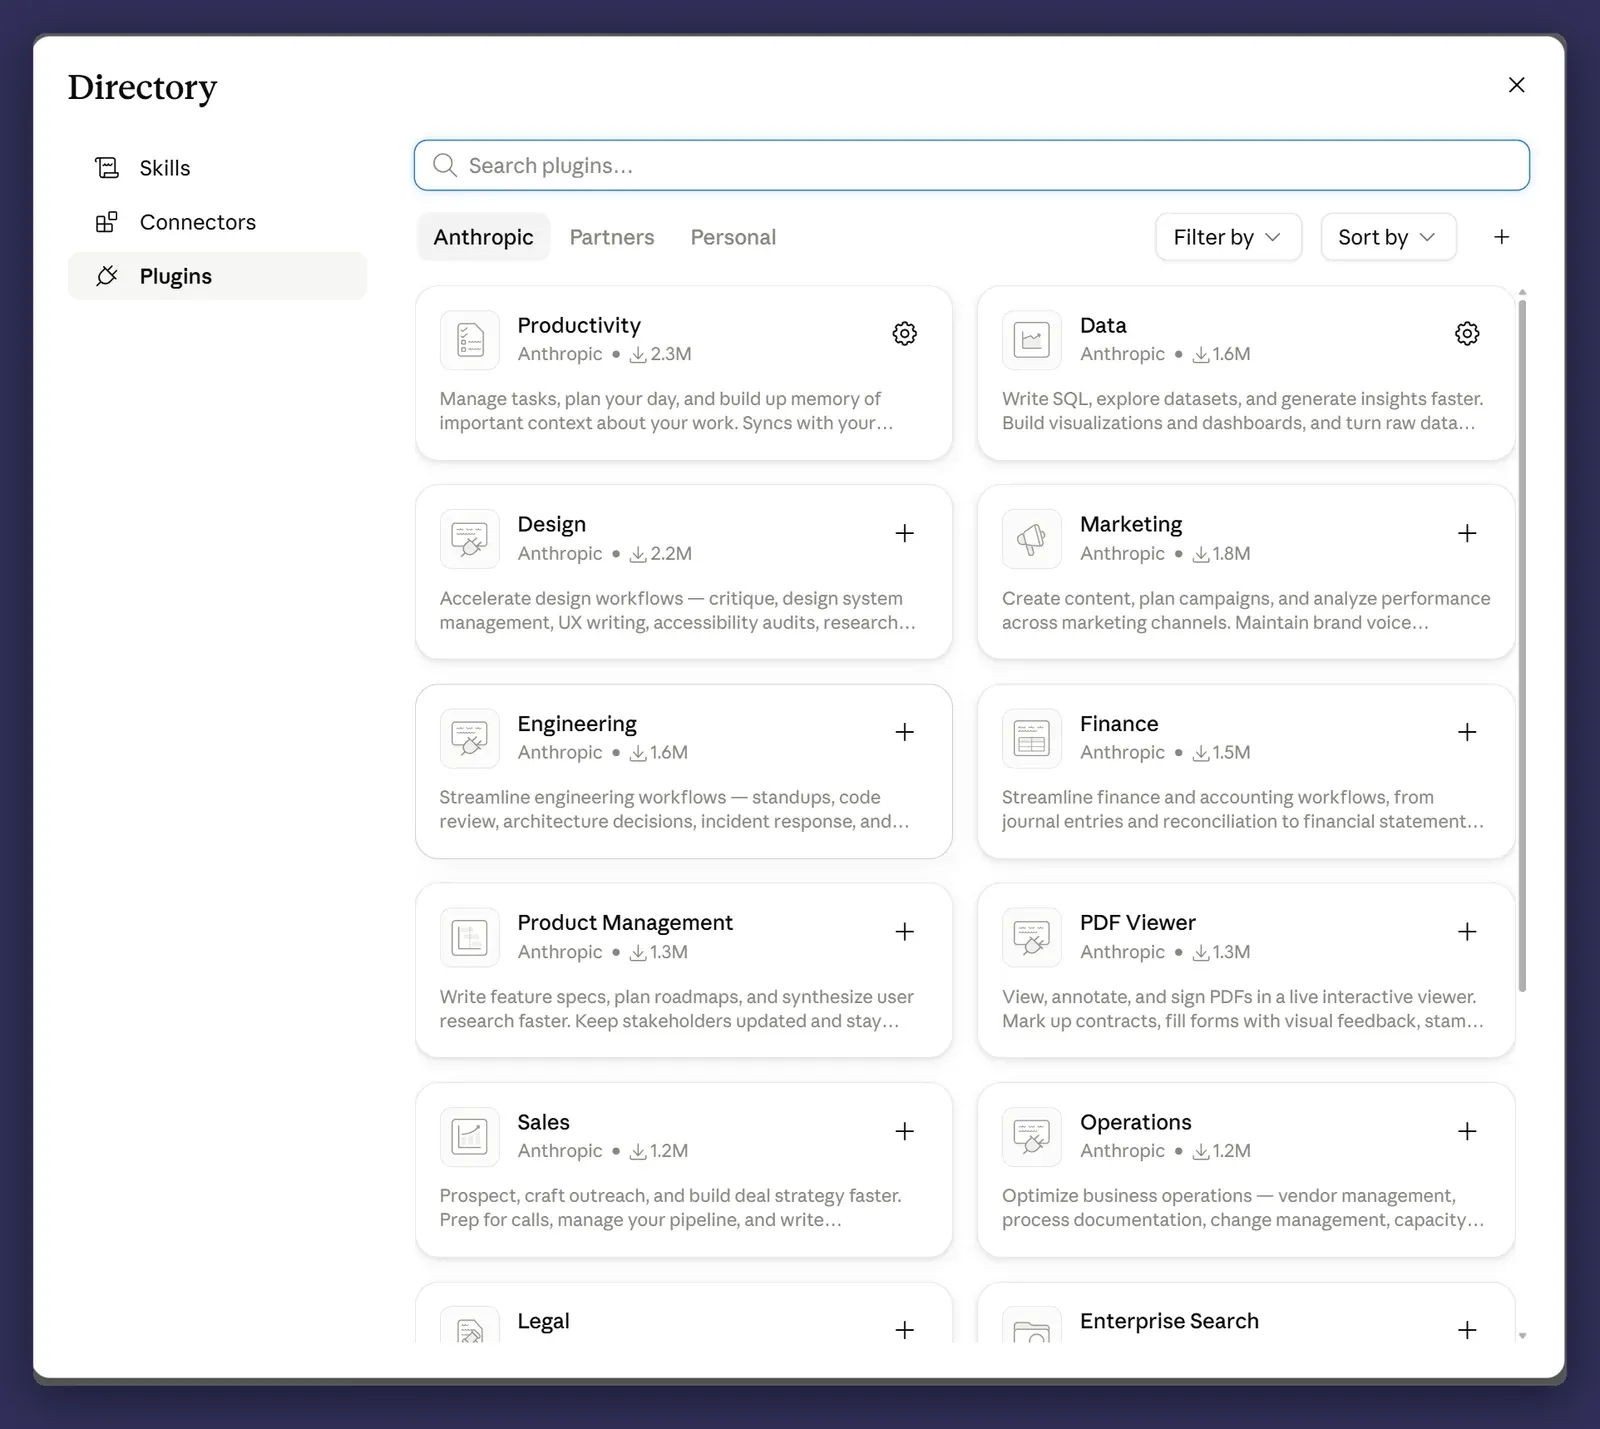The height and width of the screenshot is (1429, 1600).
Task: Add the Product Management plugin
Action: coord(904,932)
